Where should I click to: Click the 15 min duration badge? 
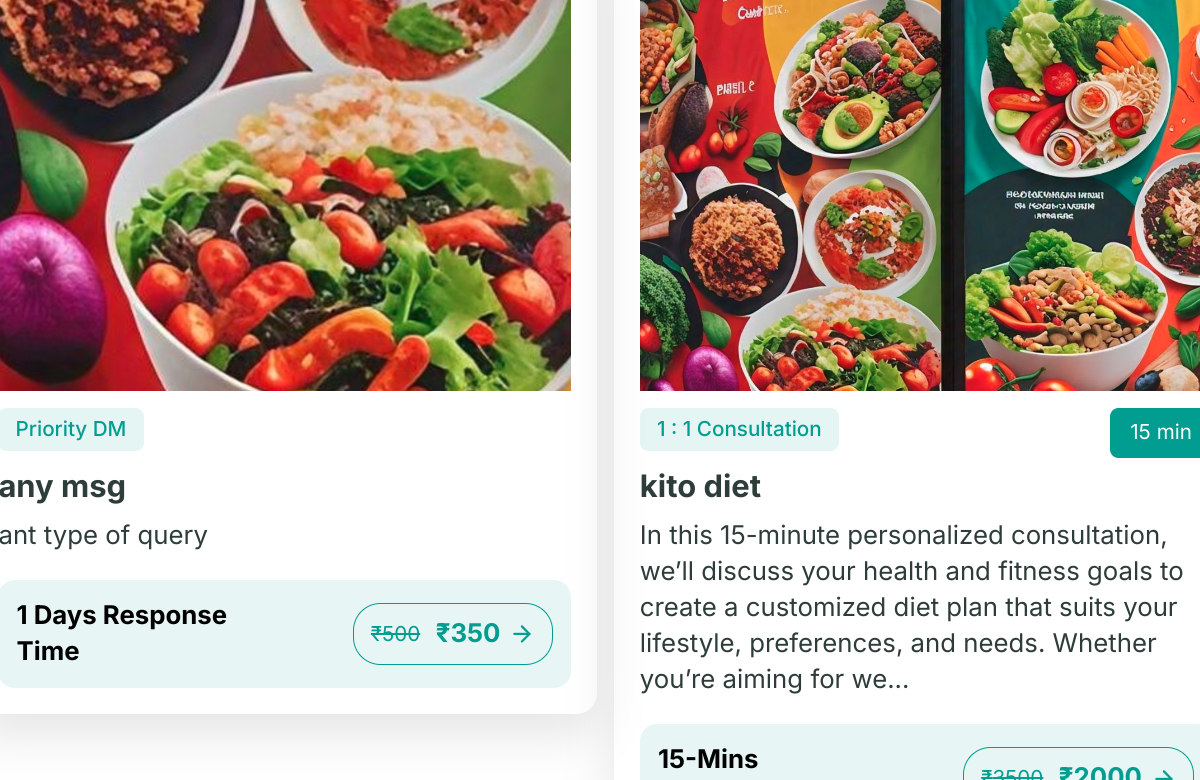click(x=1160, y=432)
